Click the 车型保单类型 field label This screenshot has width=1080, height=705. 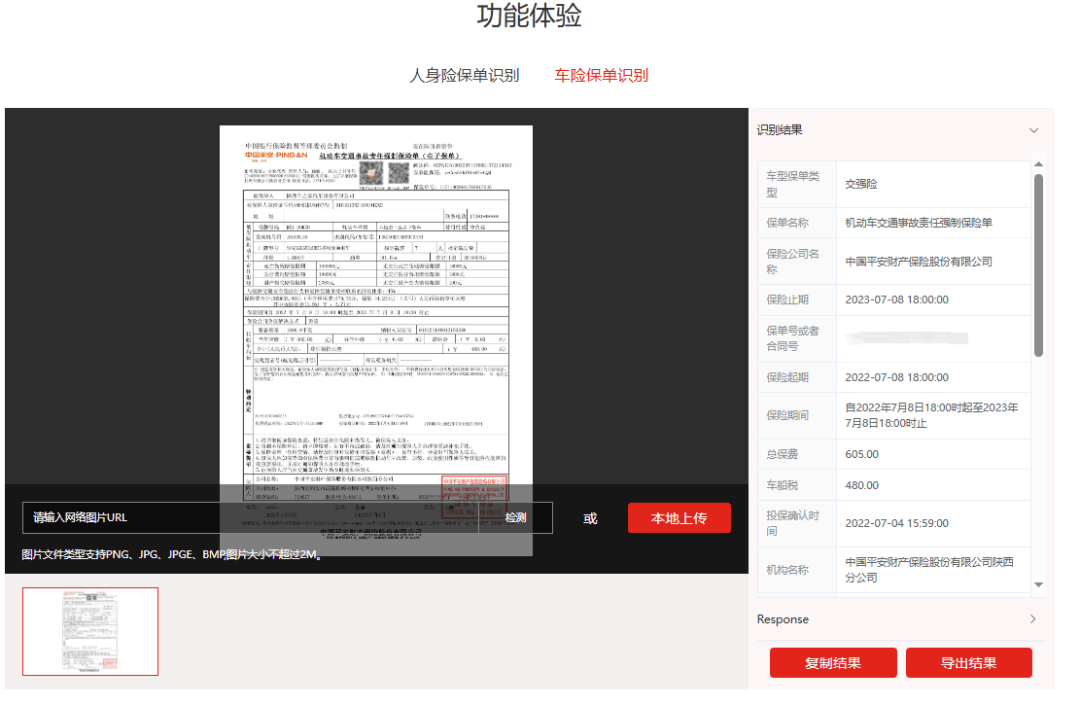click(x=793, y=184)
